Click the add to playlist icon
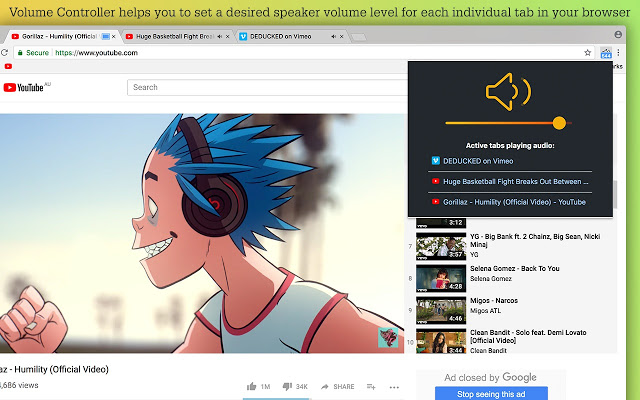Screen dimensions: 640x400 pos(371,386)
